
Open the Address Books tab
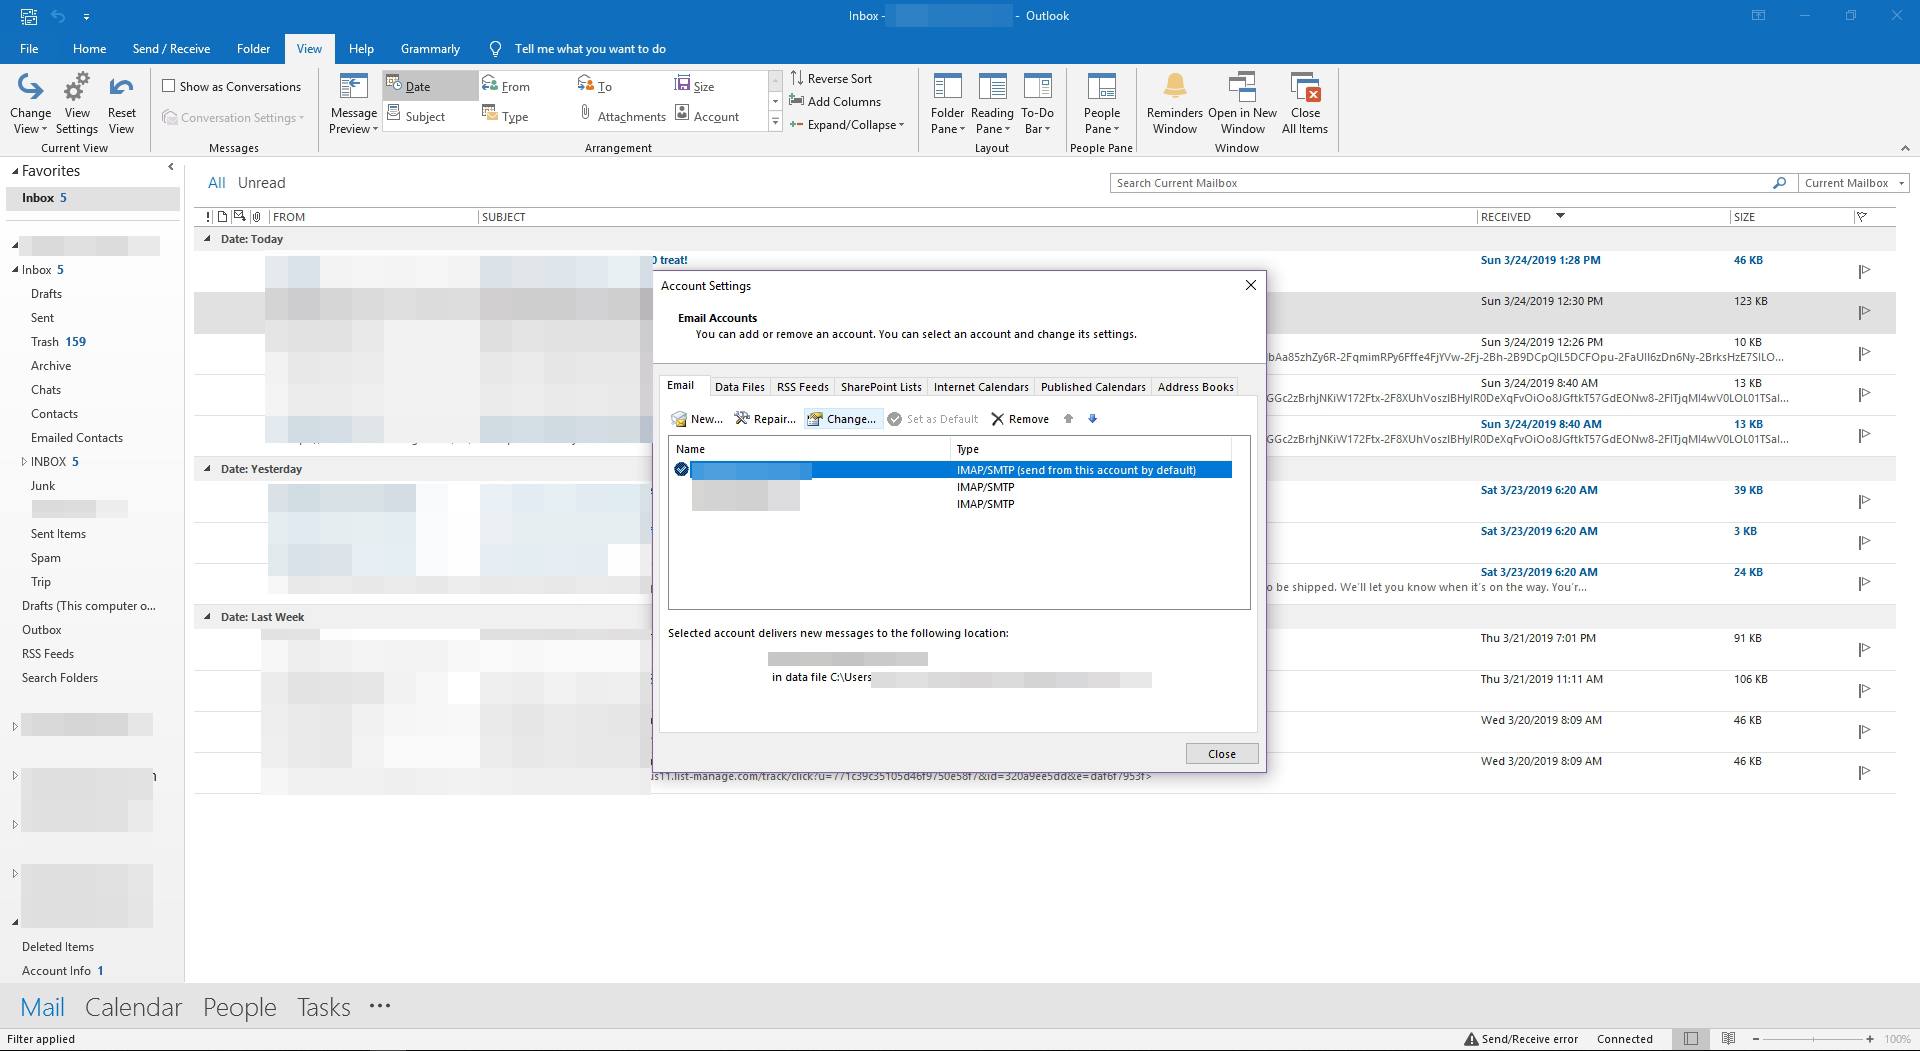[1195, 387]
